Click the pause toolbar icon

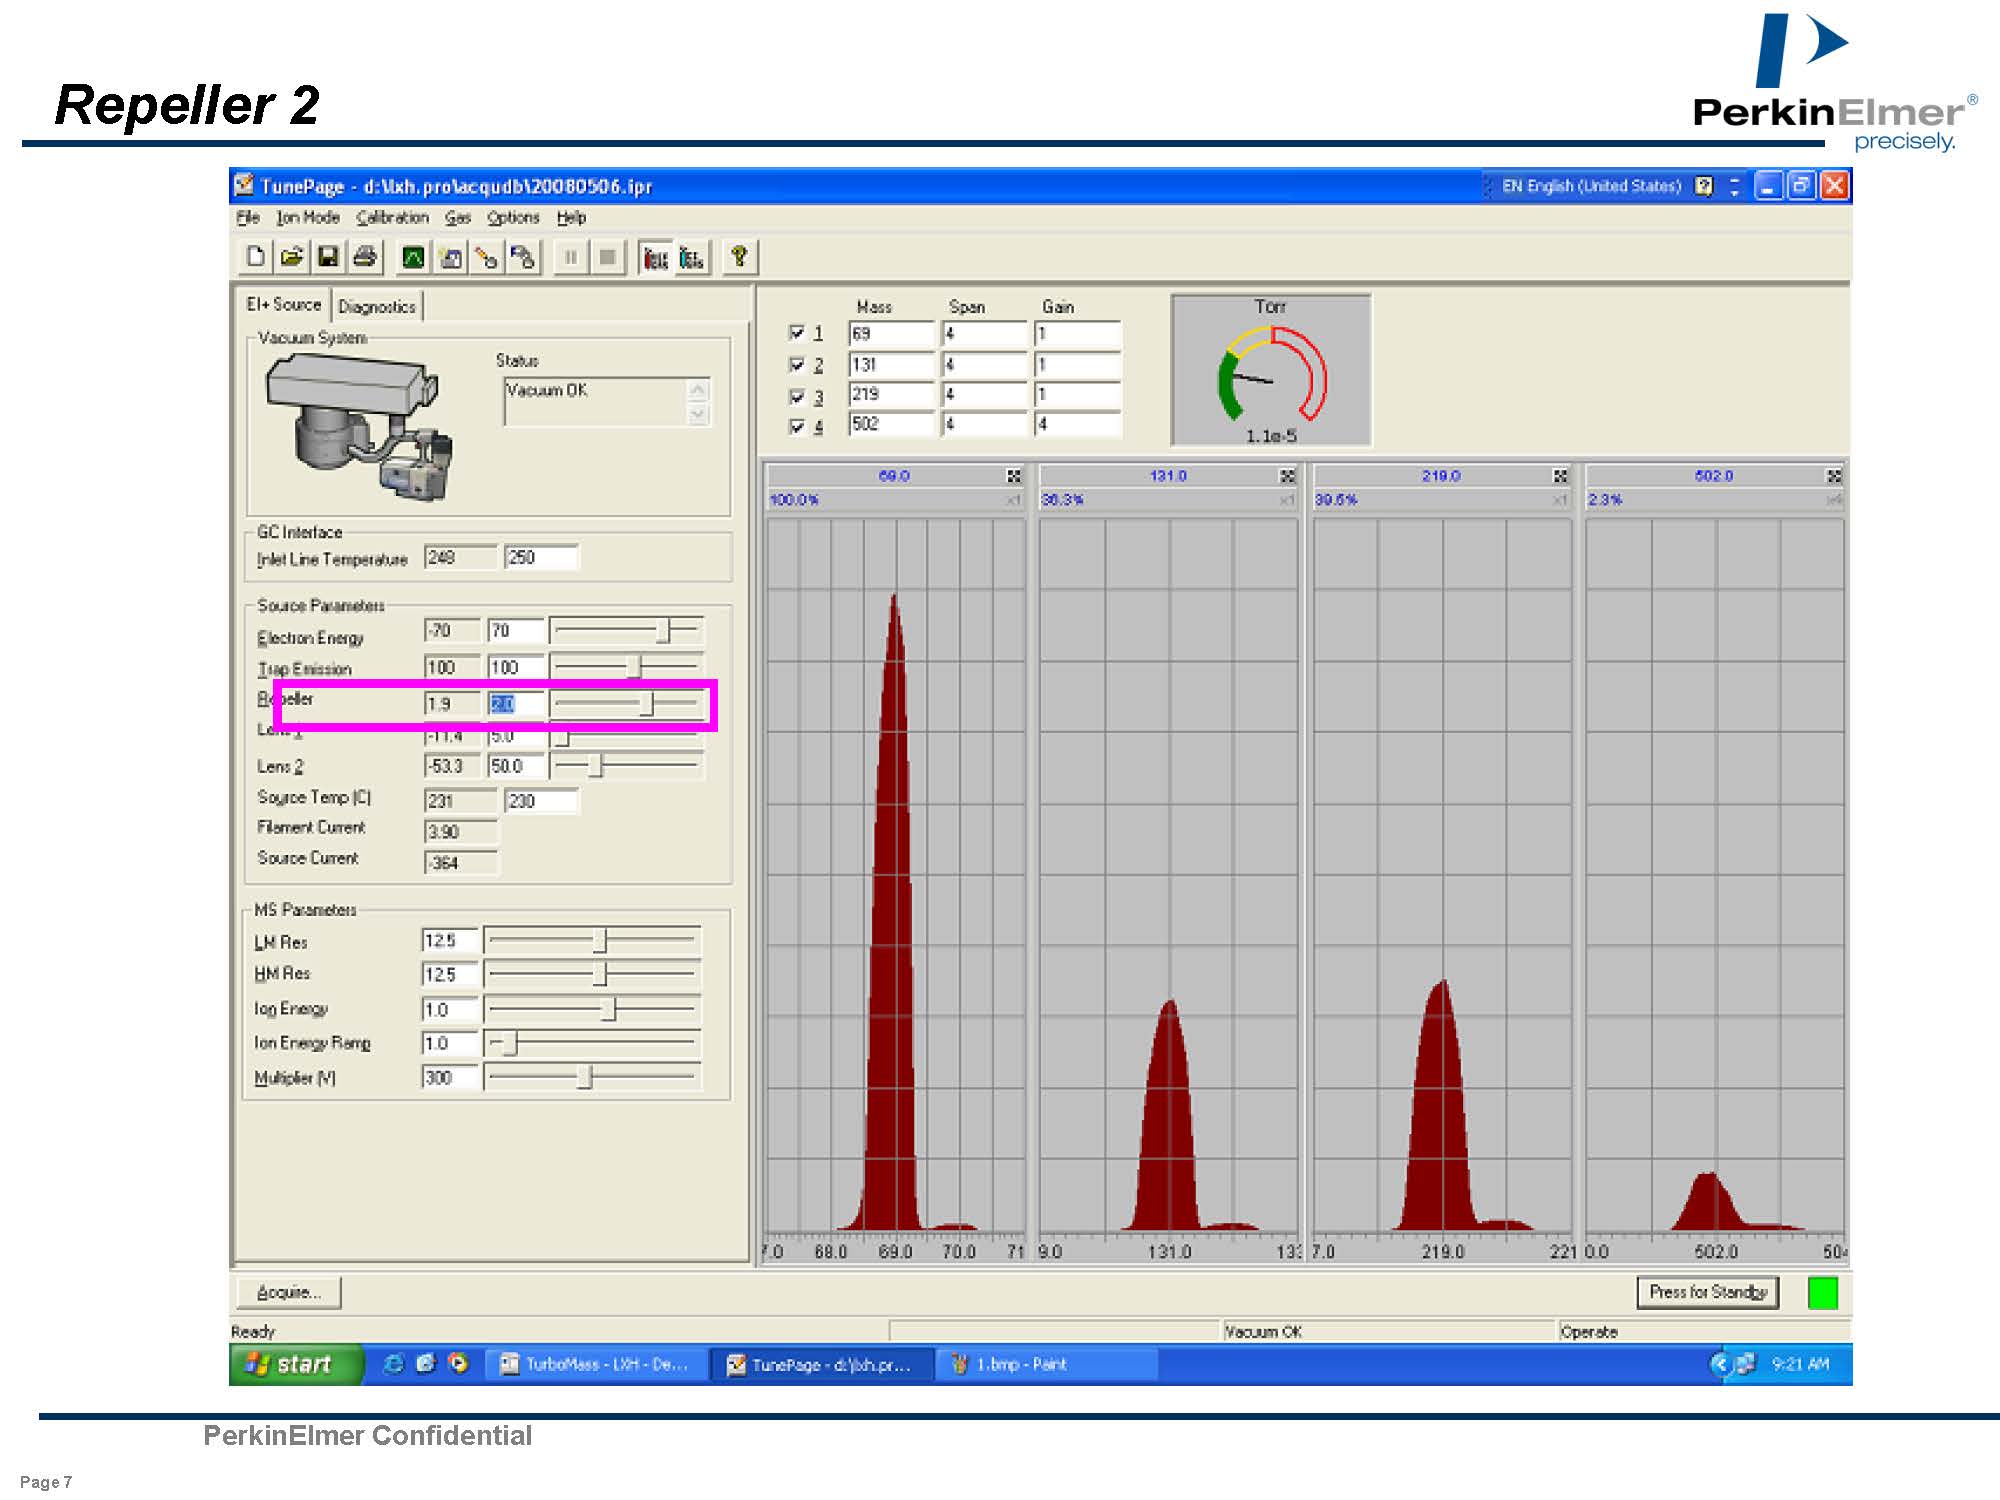[570, 257]
